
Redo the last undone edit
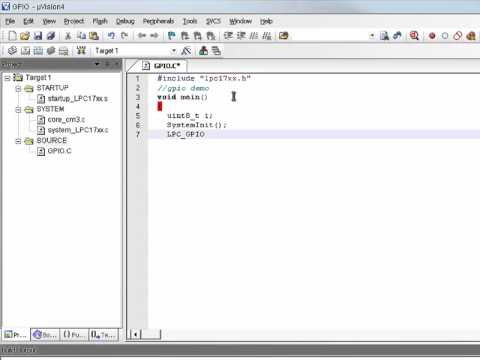pyautogui.click(x=124, y=36)
